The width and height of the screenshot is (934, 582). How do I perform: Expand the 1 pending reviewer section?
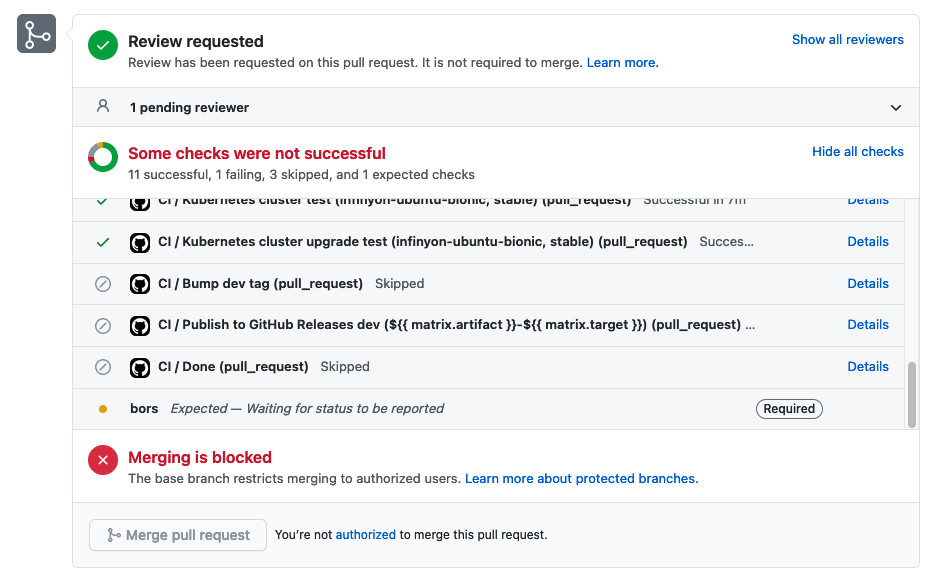(897, 107)
